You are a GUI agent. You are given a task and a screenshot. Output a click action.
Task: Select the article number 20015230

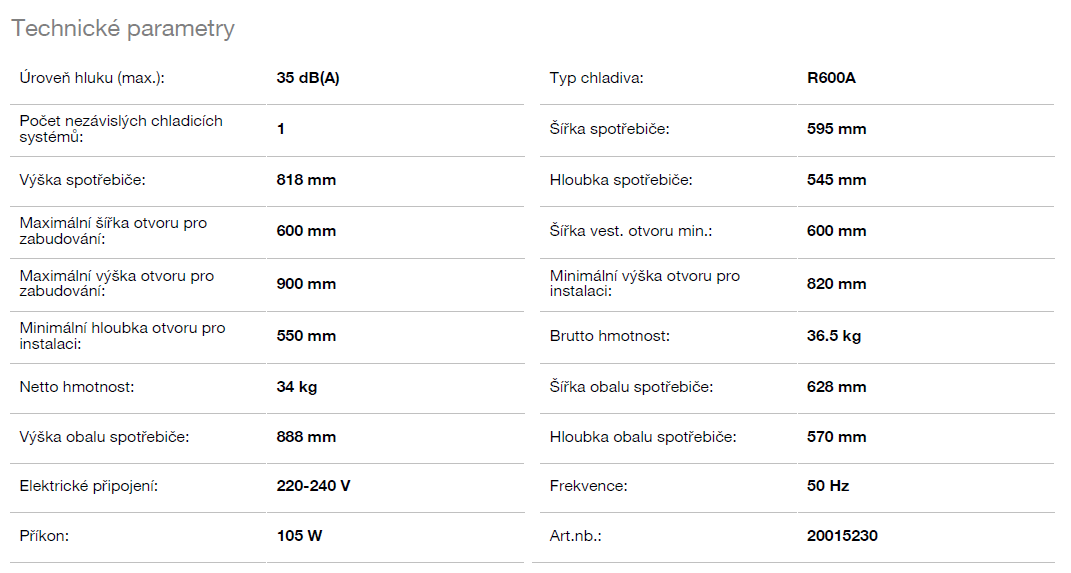842,536
